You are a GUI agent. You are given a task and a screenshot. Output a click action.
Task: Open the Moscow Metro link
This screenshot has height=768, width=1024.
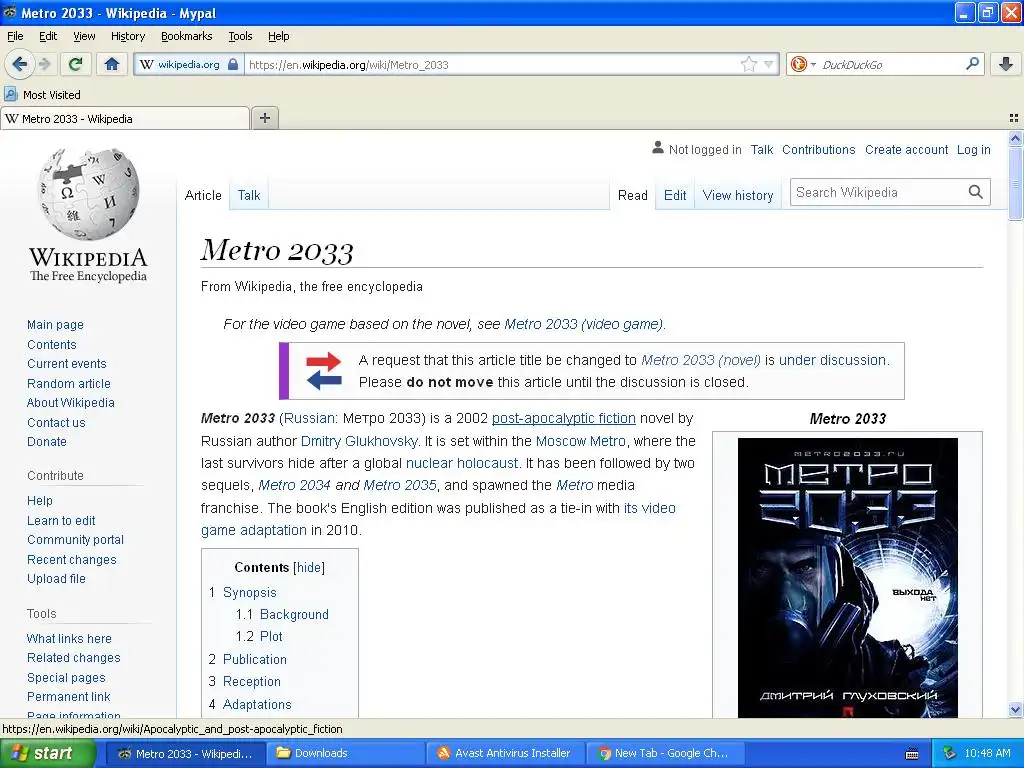[x=580, y=441]
